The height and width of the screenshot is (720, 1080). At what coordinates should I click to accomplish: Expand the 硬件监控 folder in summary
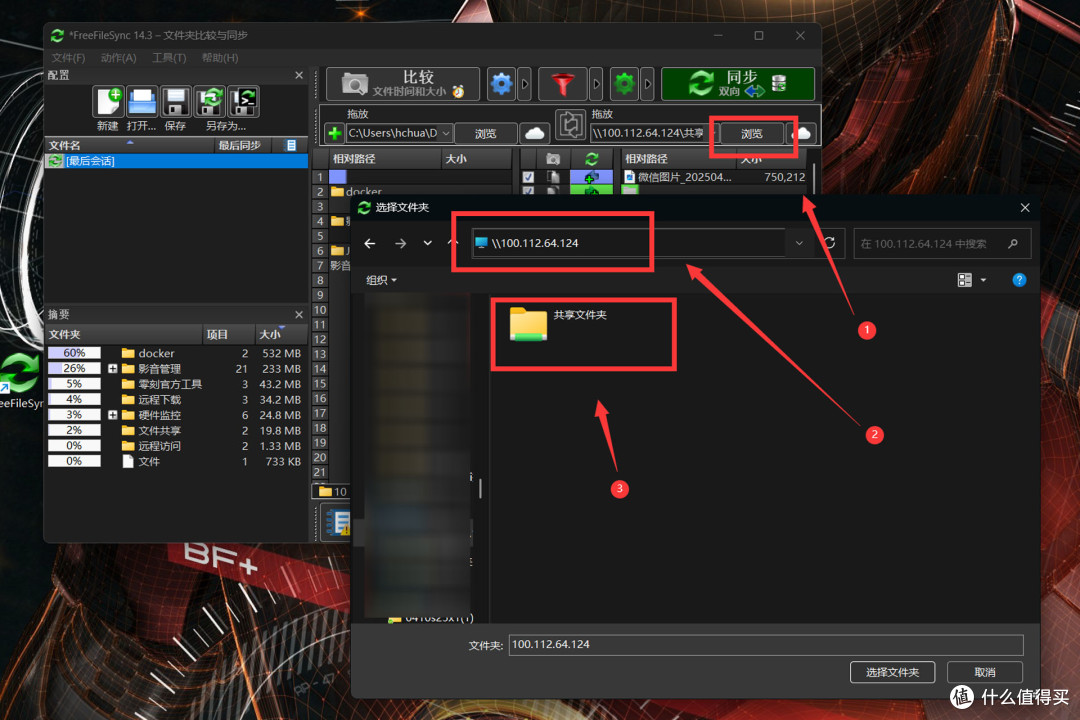(x=112, y=415)
